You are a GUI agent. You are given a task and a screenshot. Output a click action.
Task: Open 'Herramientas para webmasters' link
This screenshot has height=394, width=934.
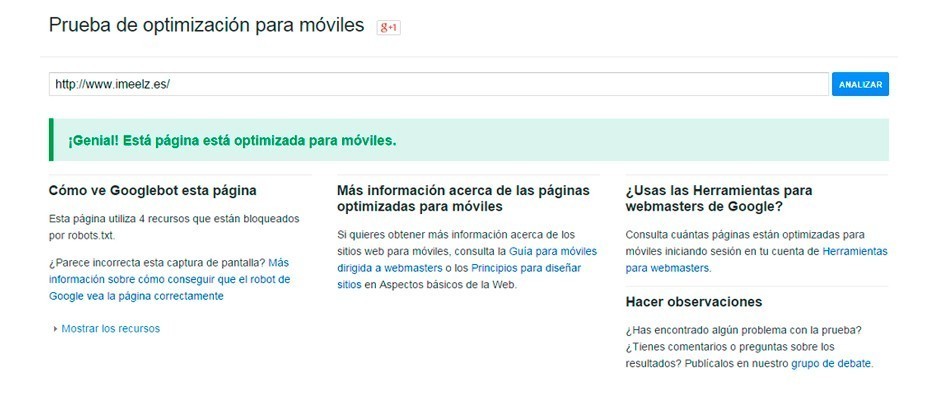tap(756, 259)
